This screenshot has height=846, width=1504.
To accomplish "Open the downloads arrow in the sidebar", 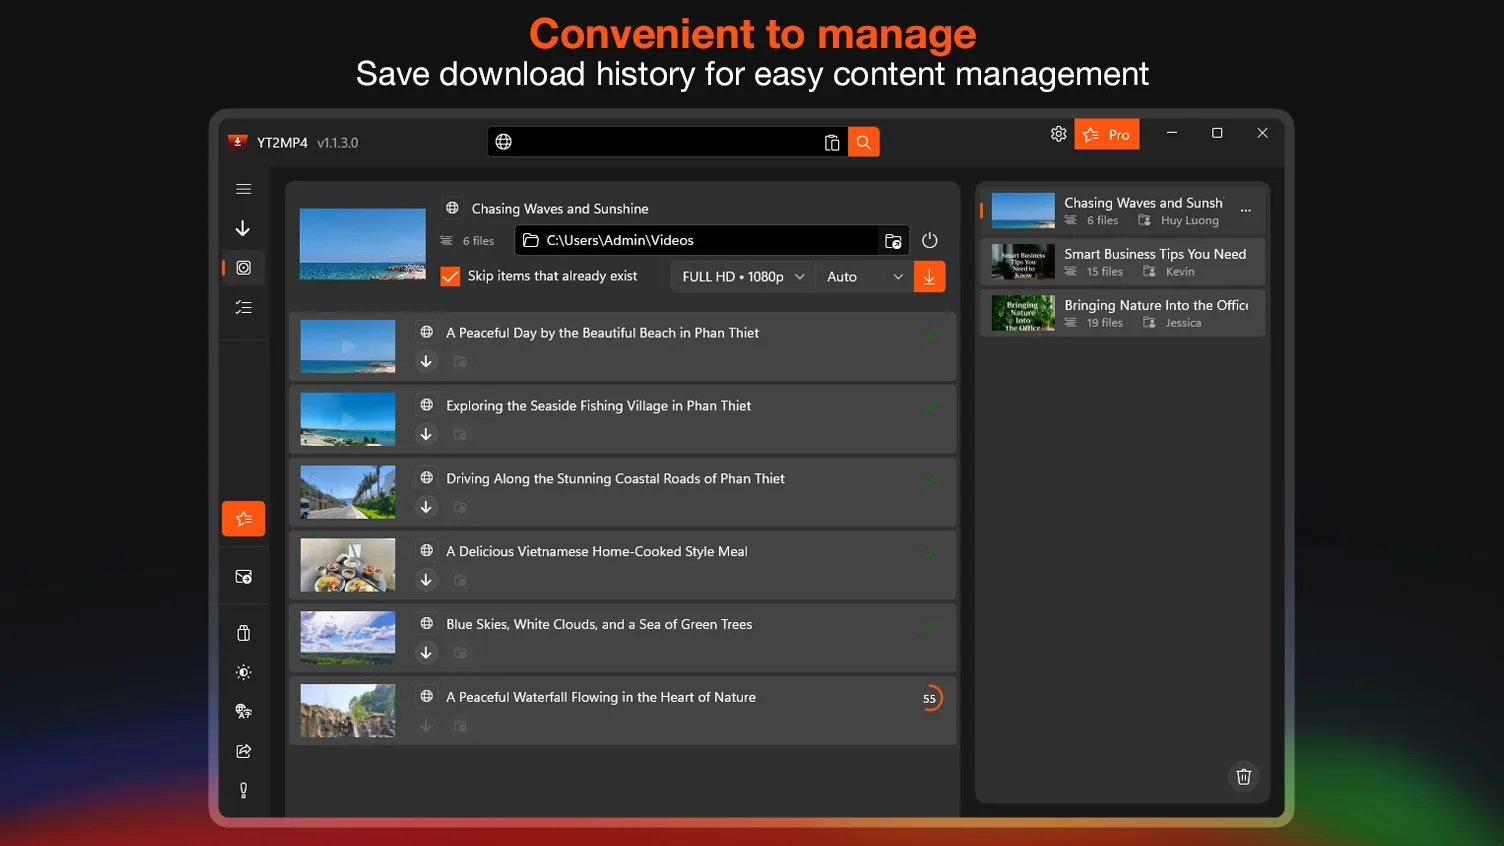I will tap(243, 229).
